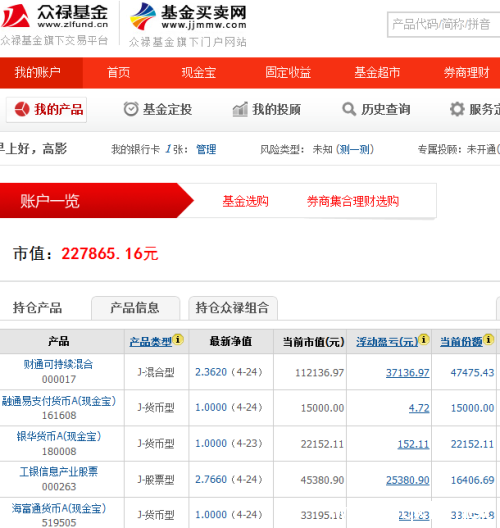The image size is (500, 528).
Task: Switch to the 产品信息 tab
Action: [x=135, y=308]
